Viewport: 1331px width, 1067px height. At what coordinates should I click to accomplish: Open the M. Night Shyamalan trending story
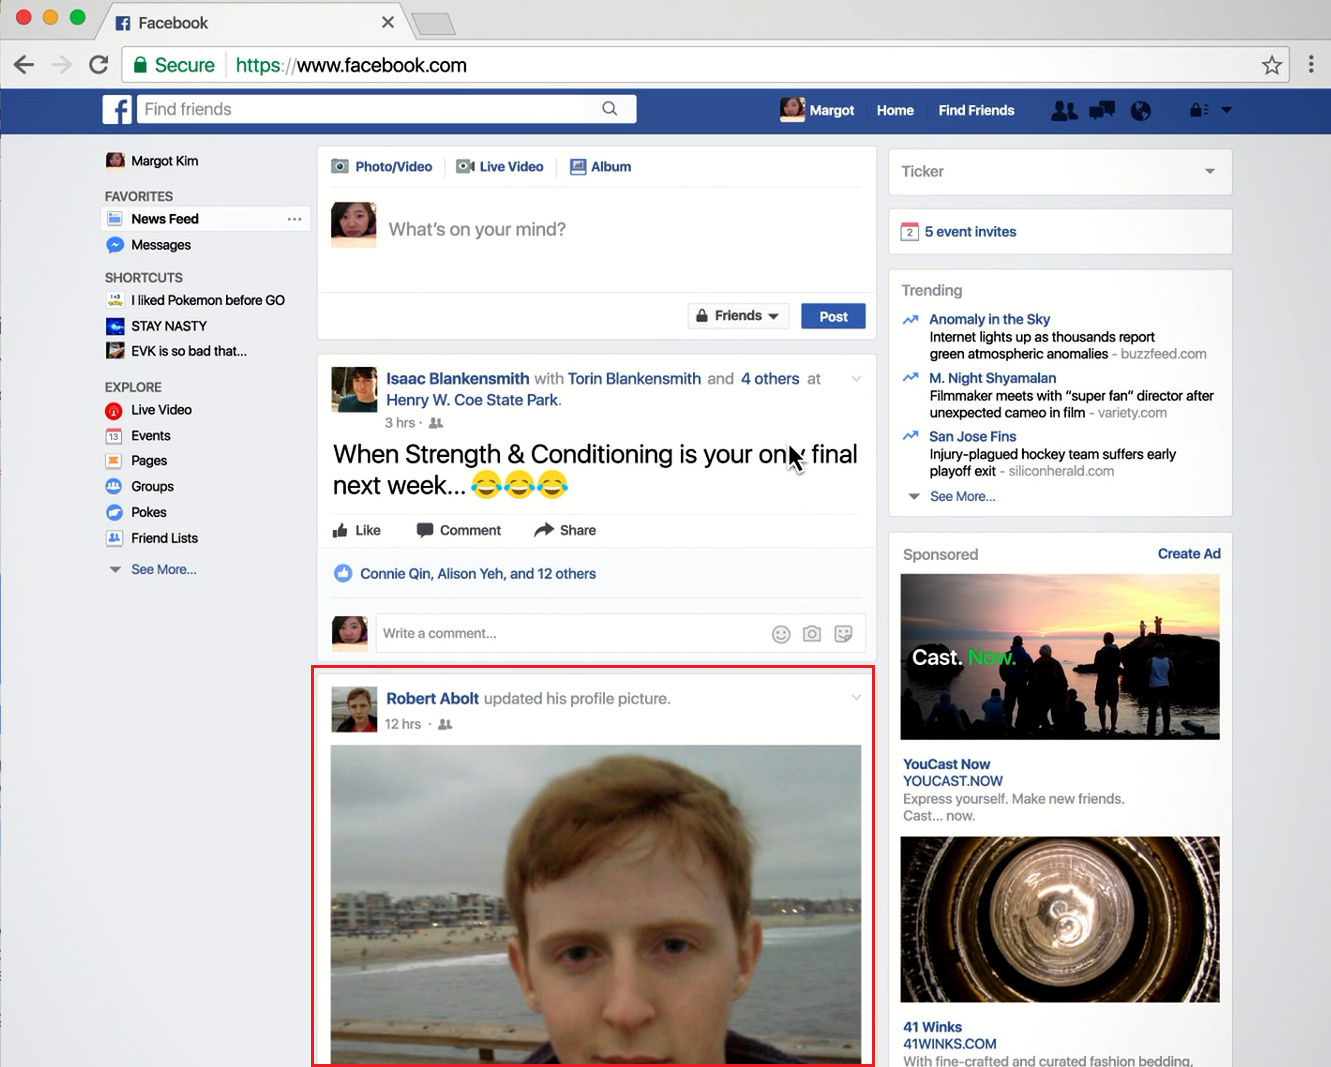(992, 377)
